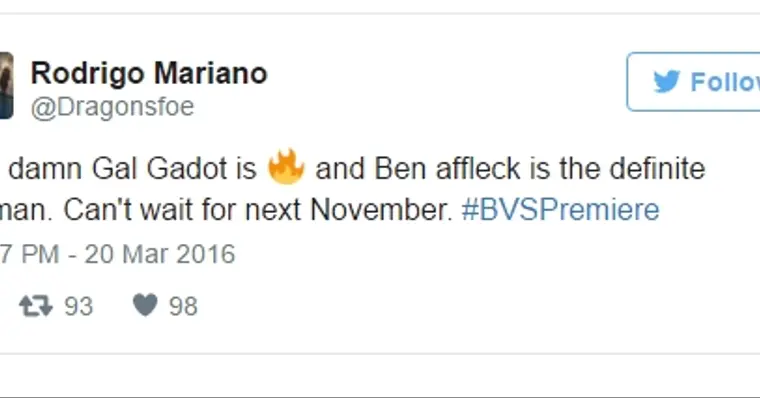The height and width of the screenshot is (398, 760).
Task: Click the Twitter bird logo
Action: 667,81
